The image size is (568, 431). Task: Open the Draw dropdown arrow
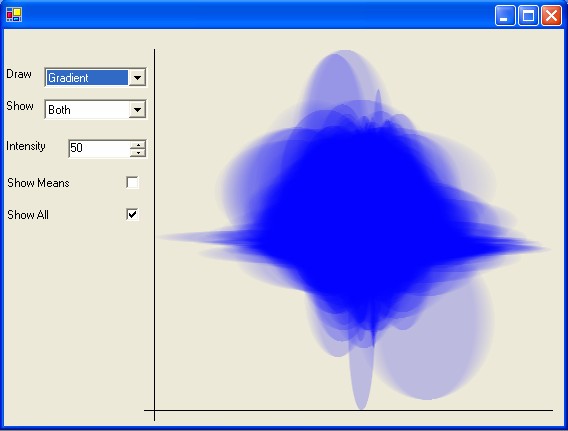point(137,77)
